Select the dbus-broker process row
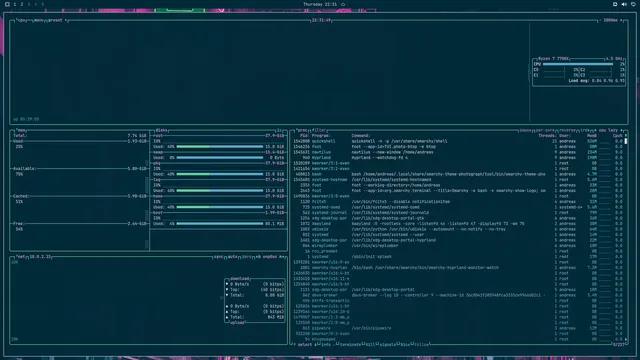This screenshot has width=640, height=360. pos(458,295)
